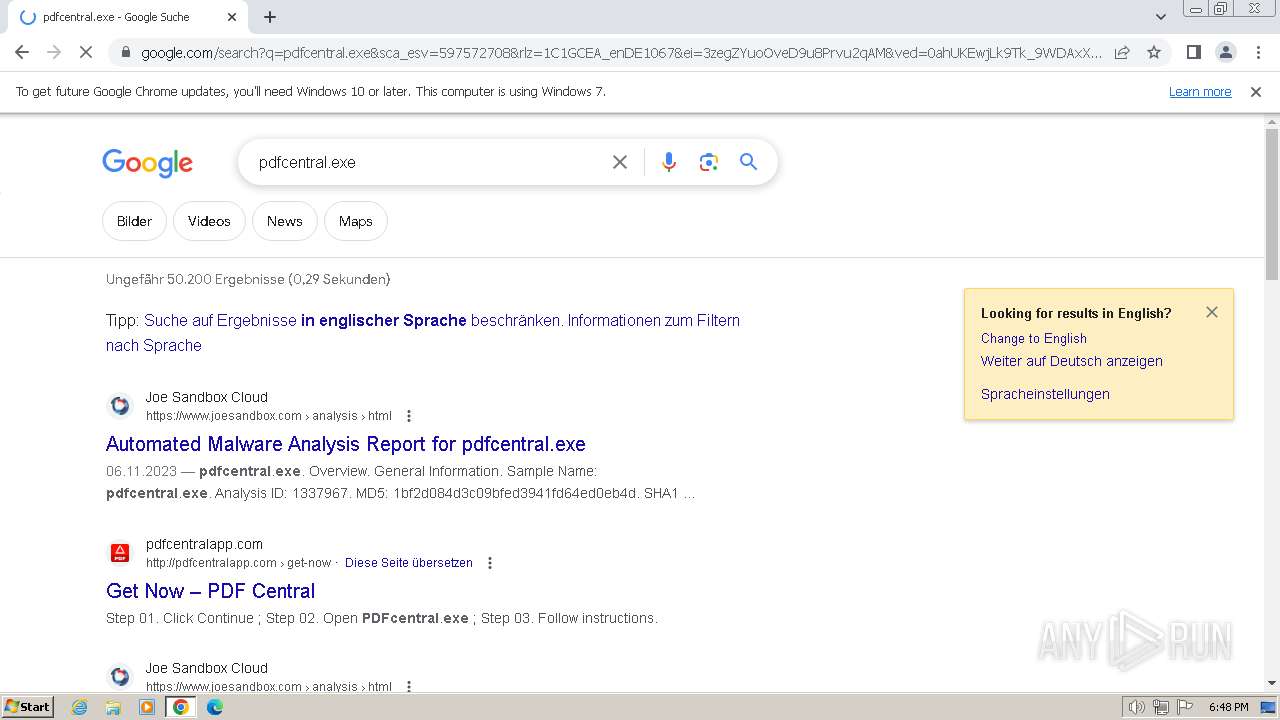This screenshot has height=720, width=1280.
Task: Open the Windows Start menu
Action: click(28, 707)
